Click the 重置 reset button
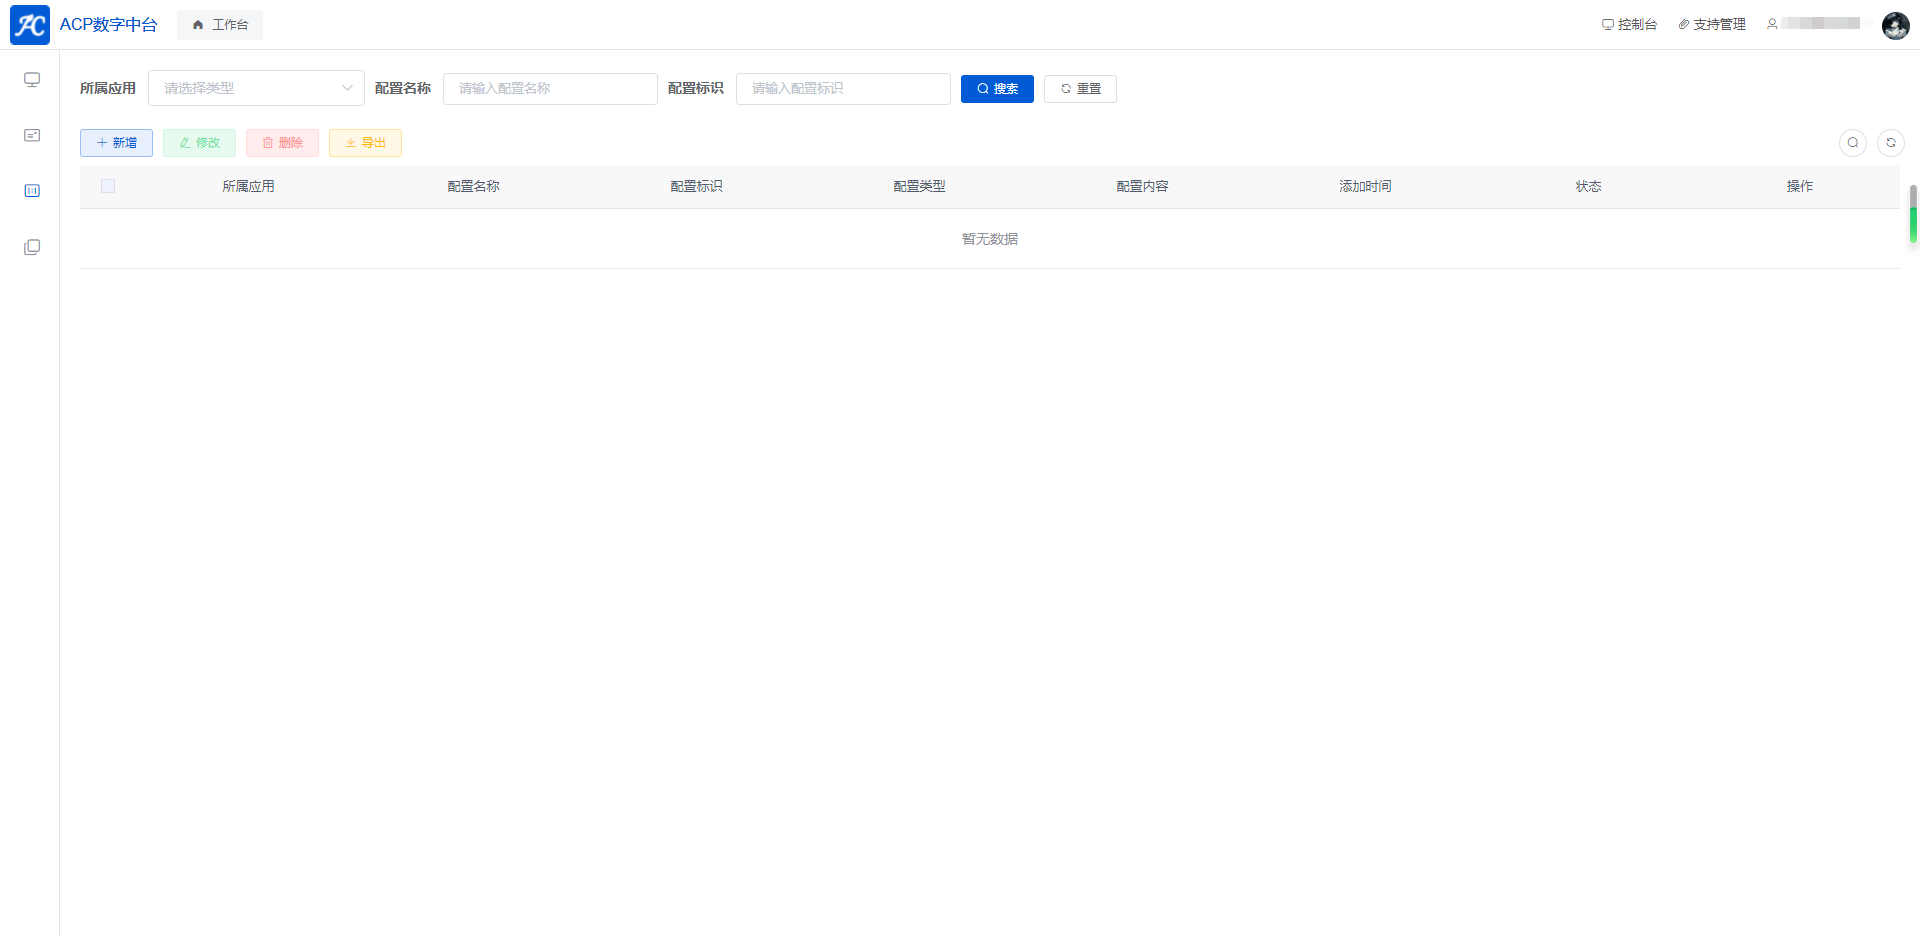Viewport: 1920px width, 937px height. pos(1080,89)
